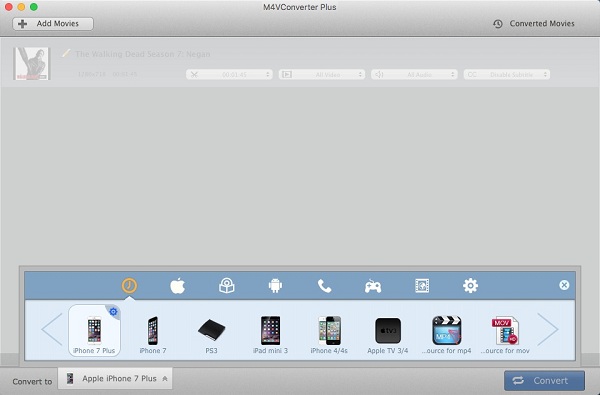Select the box-shaped device category tab

click(227, 286)
